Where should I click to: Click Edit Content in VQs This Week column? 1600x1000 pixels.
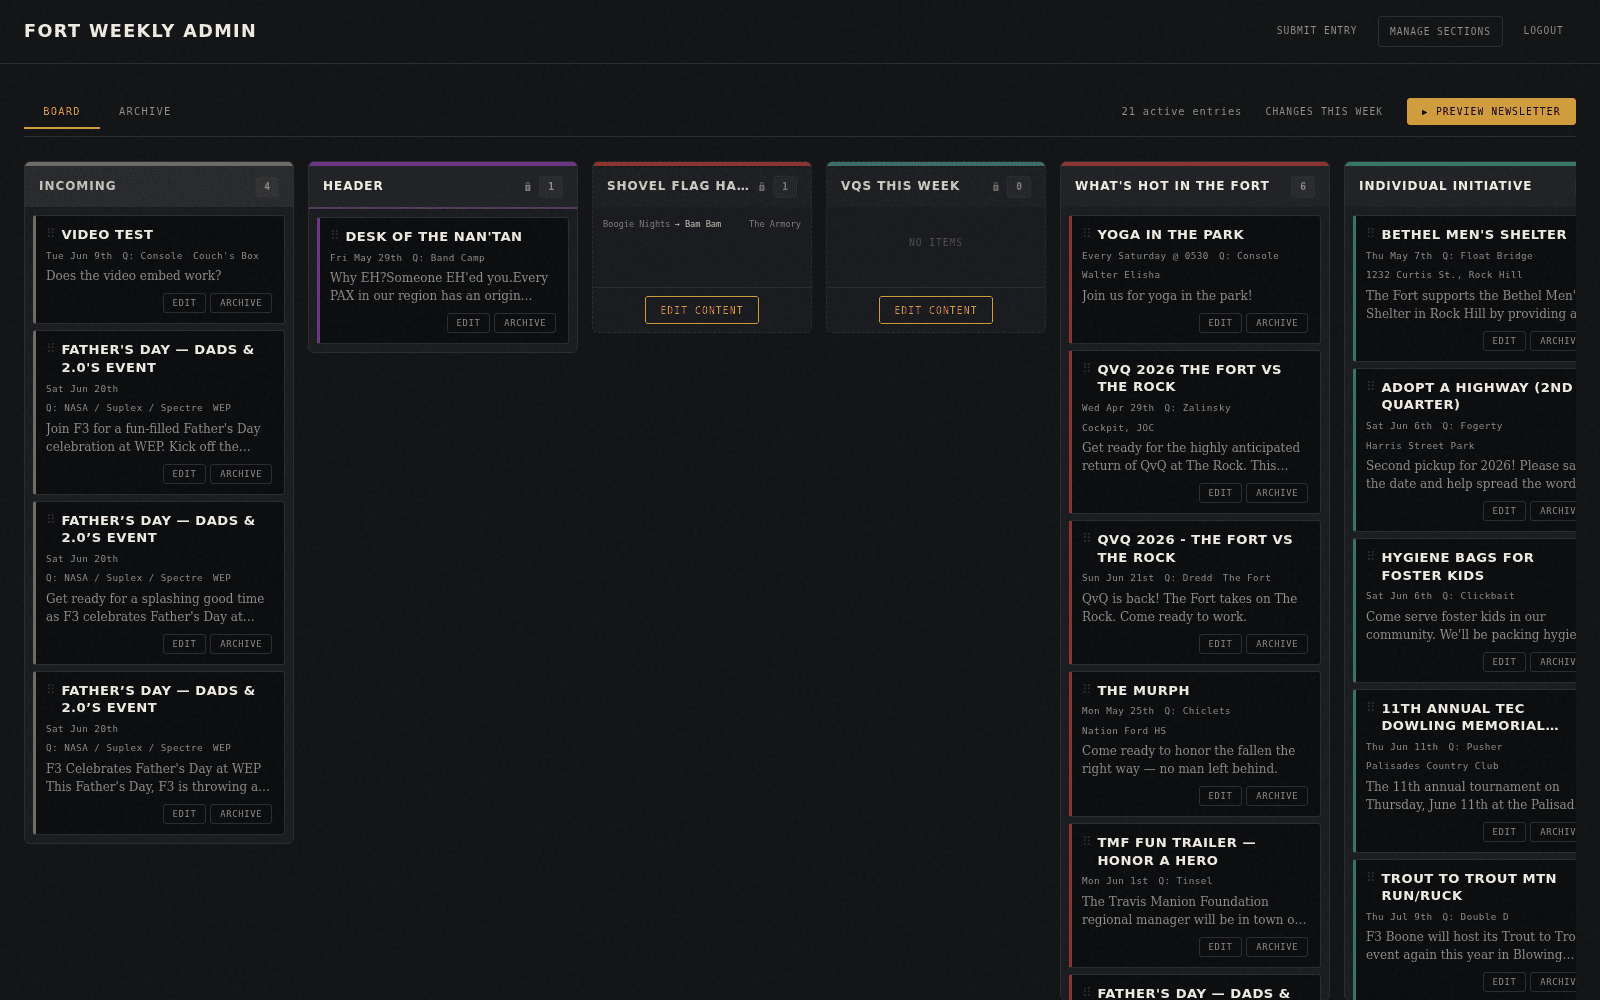pyautogui.click(x=936, y=310)
